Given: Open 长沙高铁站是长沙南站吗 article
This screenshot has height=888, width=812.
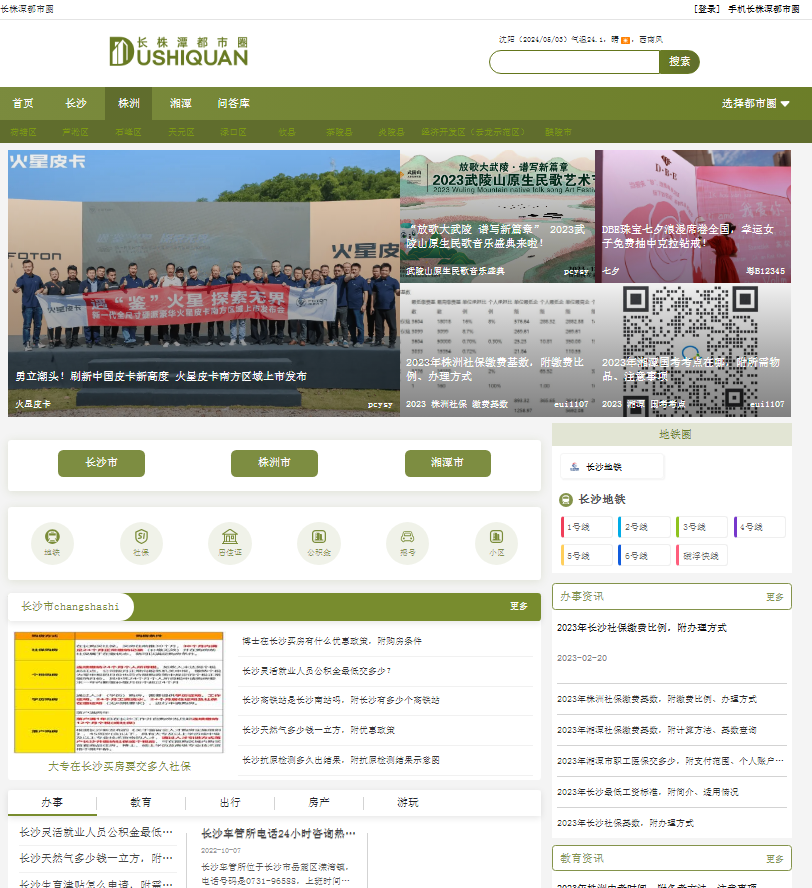Looking at the screenshot, I should [341, 701].
